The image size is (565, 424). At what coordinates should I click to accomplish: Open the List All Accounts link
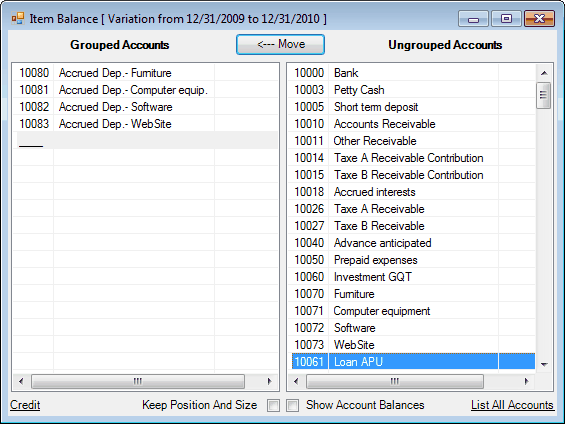point(512,405)
